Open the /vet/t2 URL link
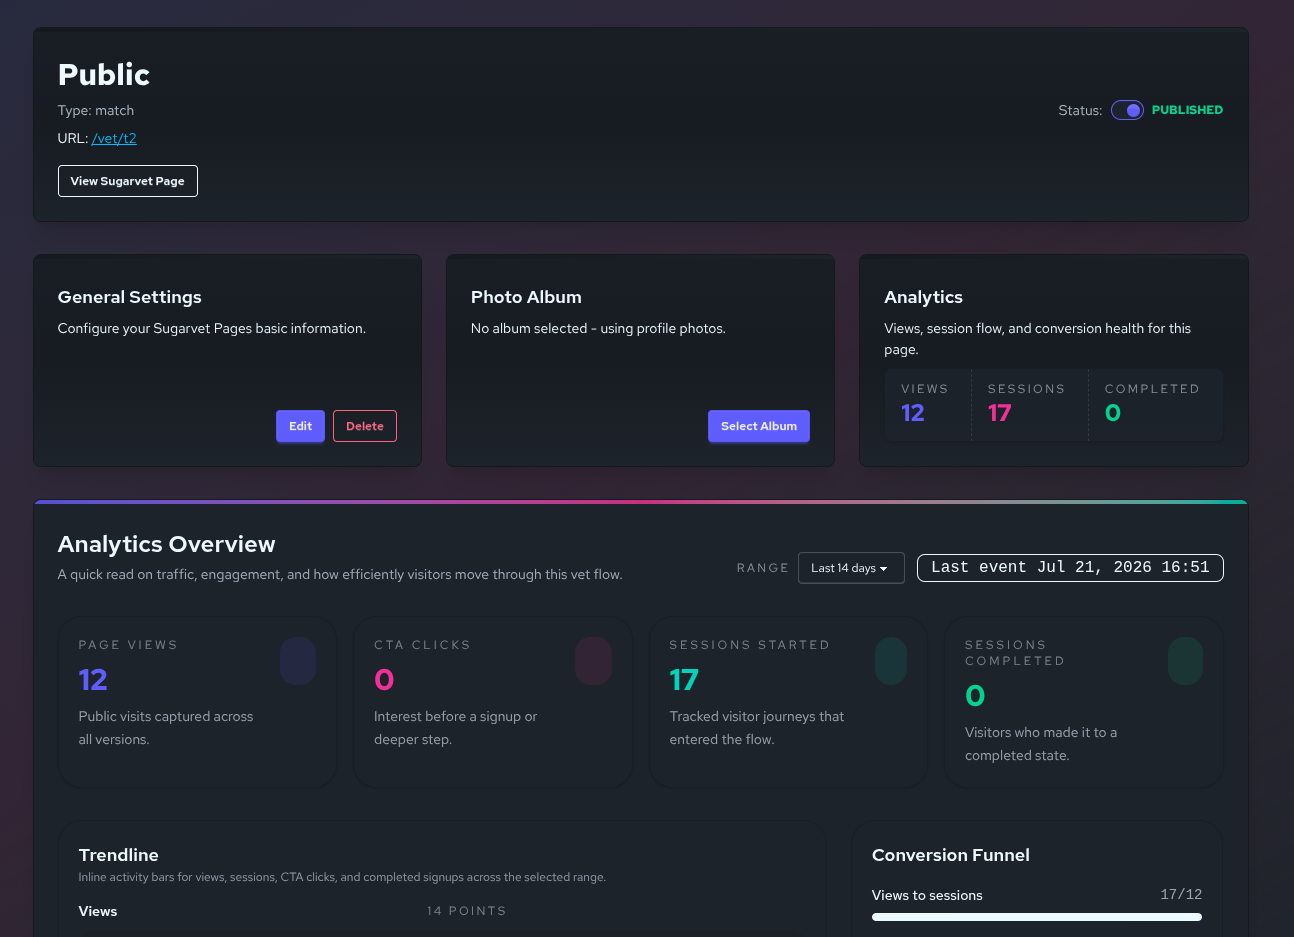 click(x=114, y=138)
